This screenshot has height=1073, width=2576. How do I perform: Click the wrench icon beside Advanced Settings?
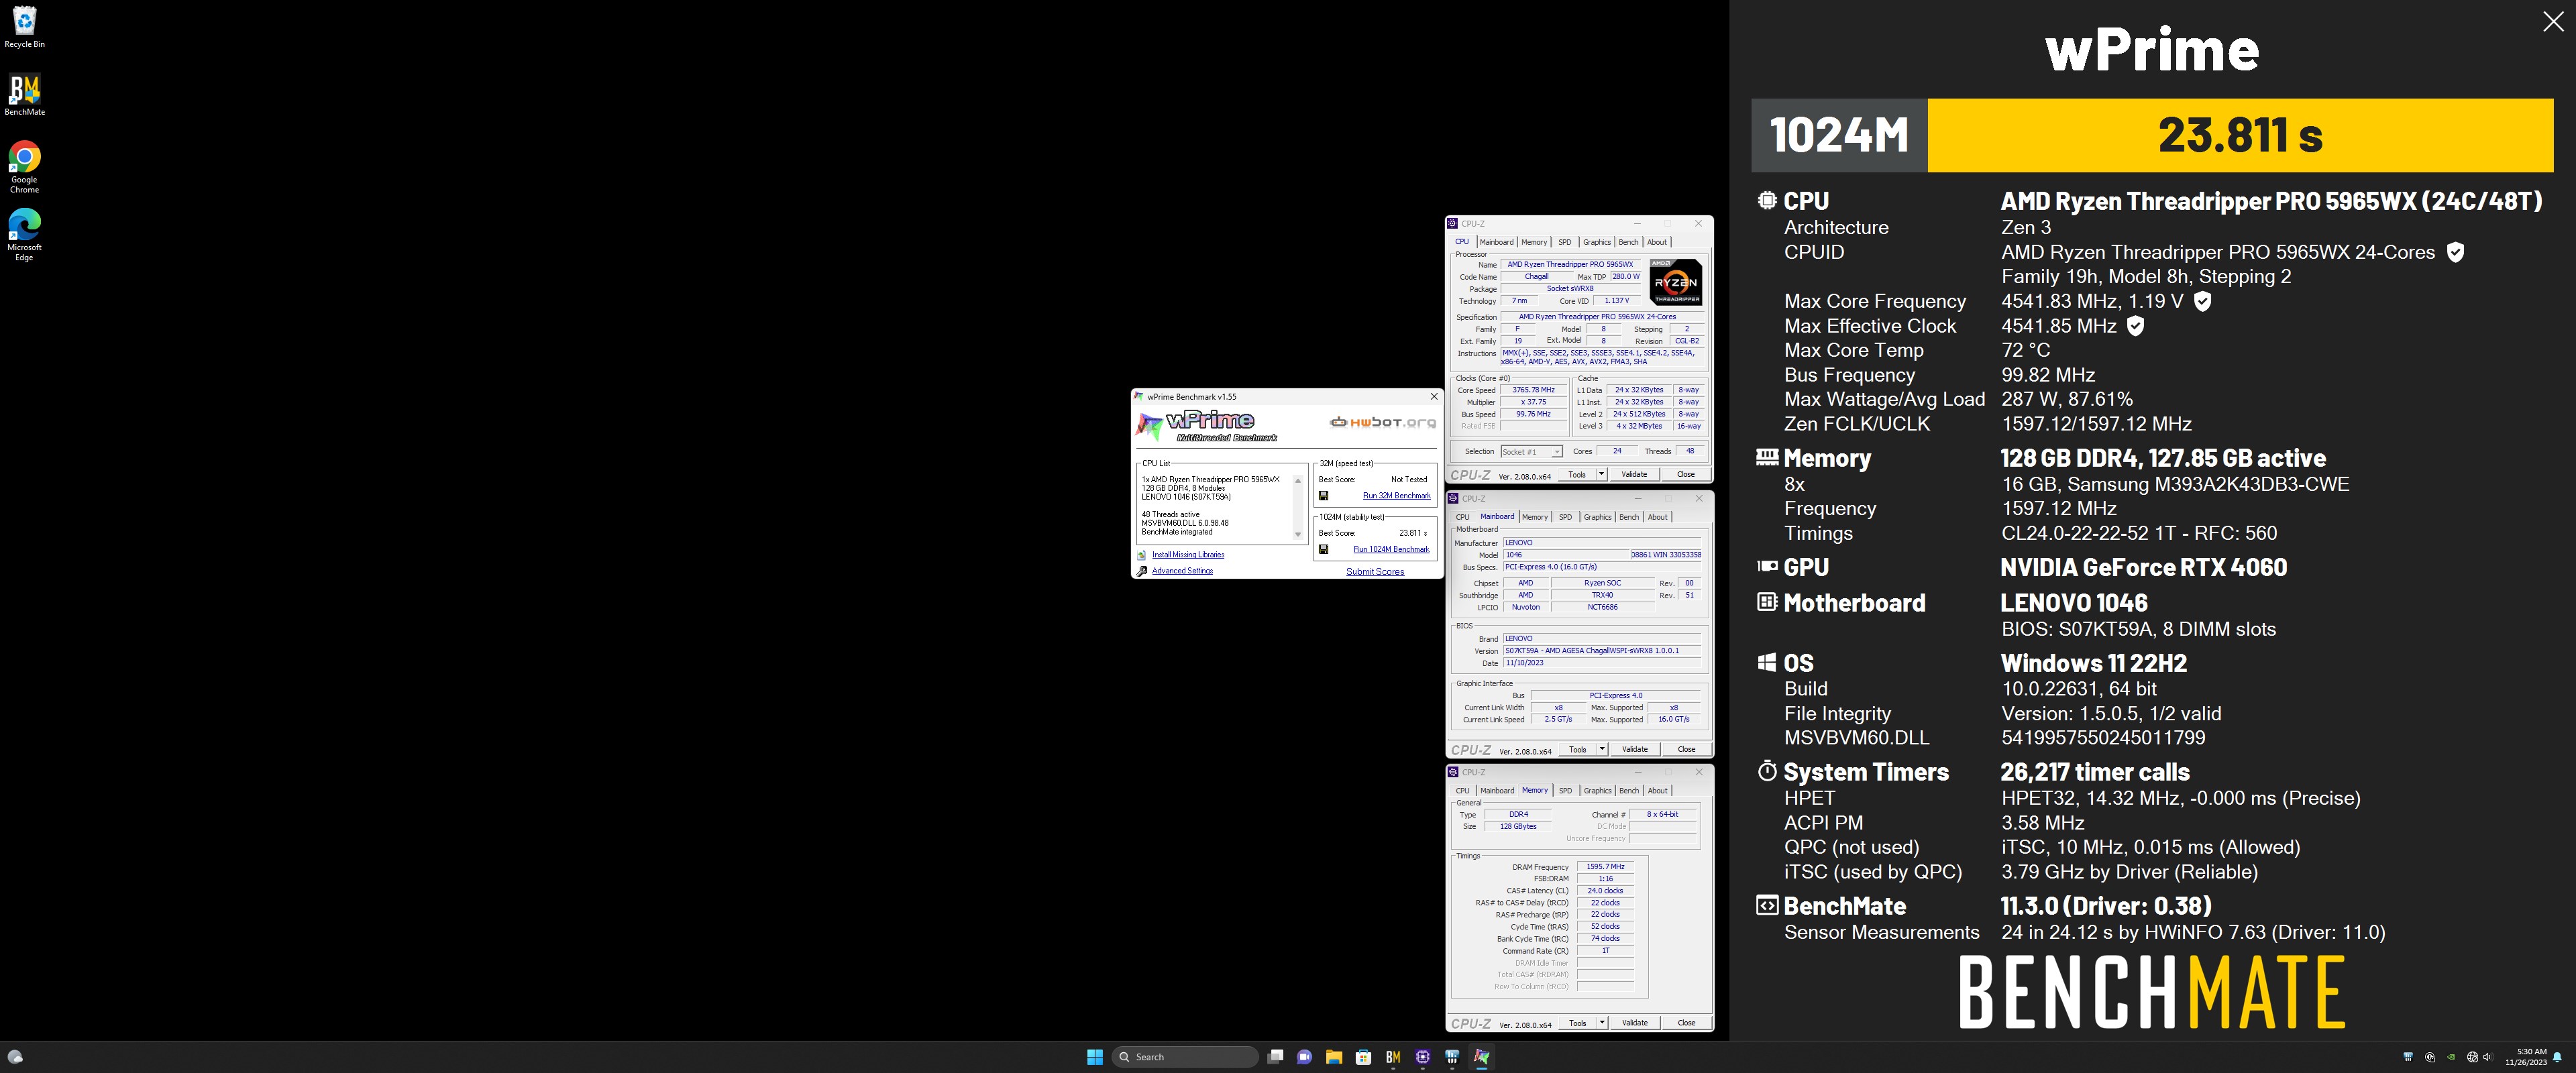point(1142,571)
